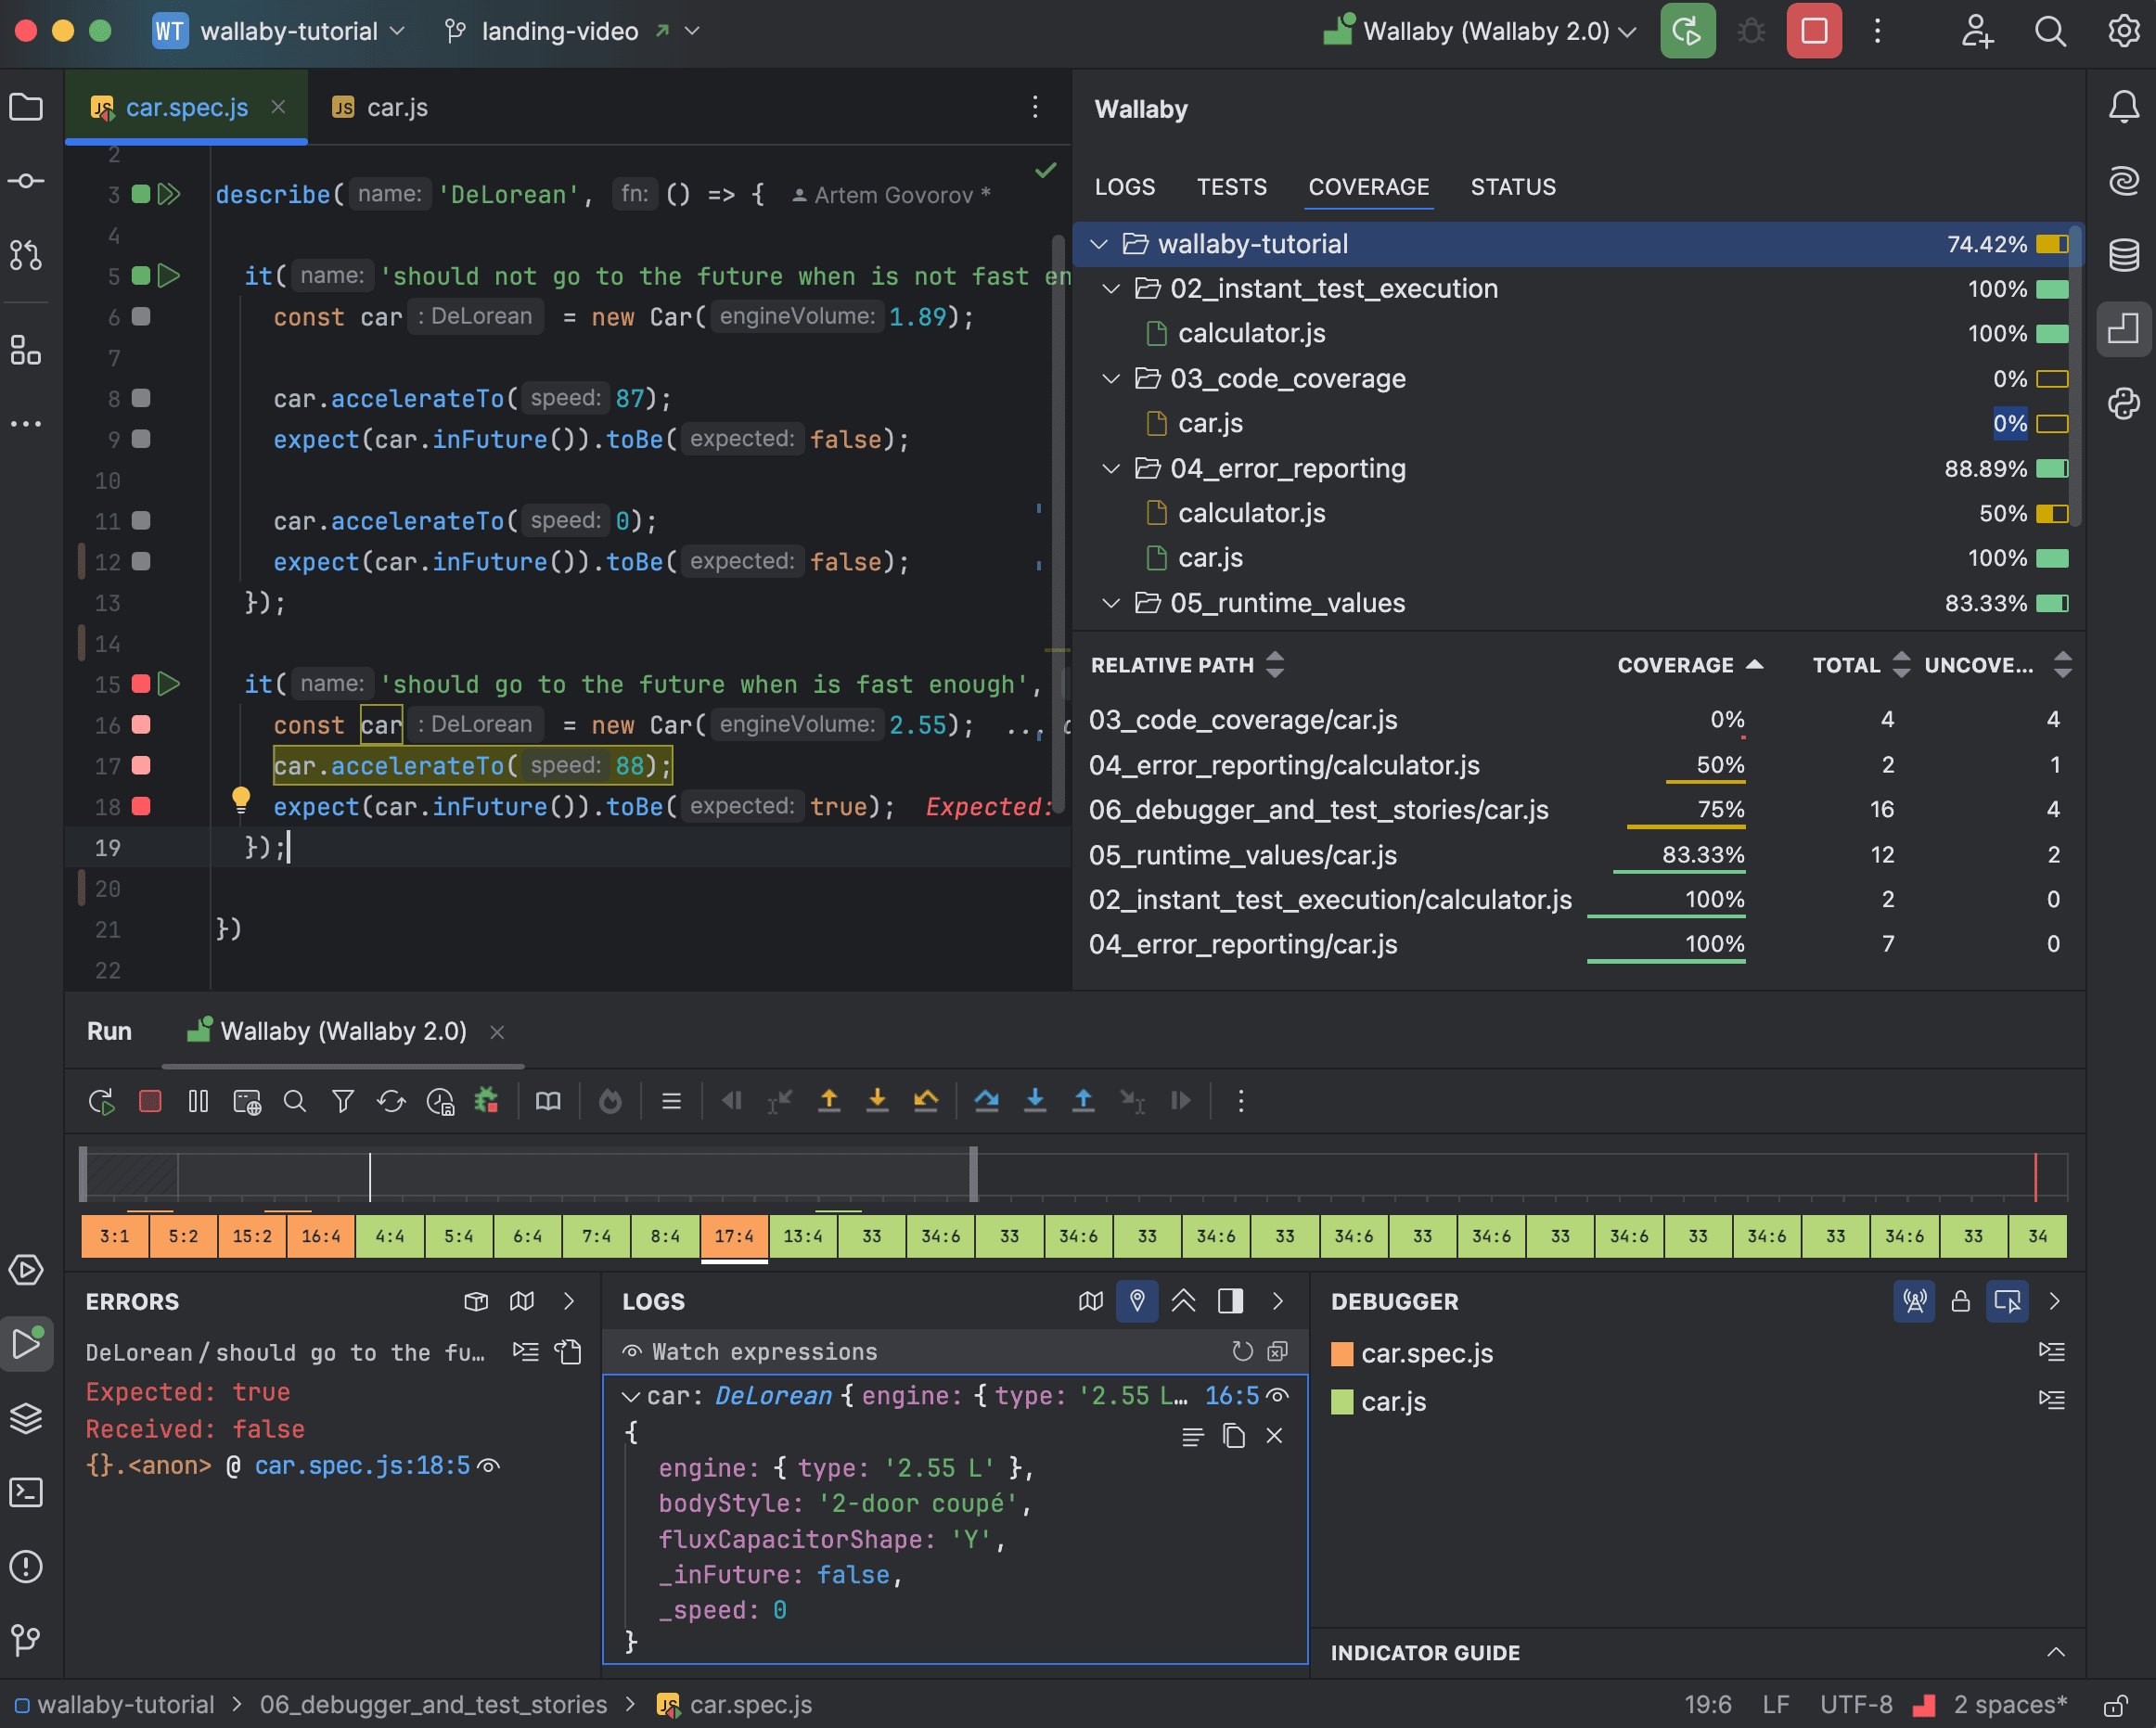Toggle the eye icon beside car.spec.js:18:5
The width and height of the screenshot is (2156, 1728).
click(488, 1466)
